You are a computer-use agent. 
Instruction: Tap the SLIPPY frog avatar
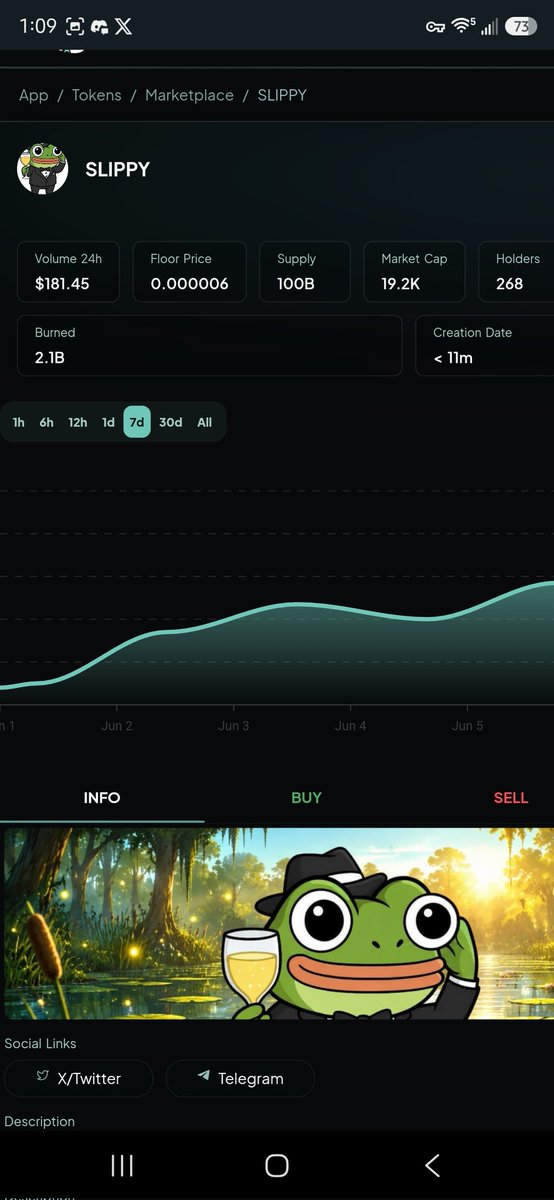pos(43,169)
